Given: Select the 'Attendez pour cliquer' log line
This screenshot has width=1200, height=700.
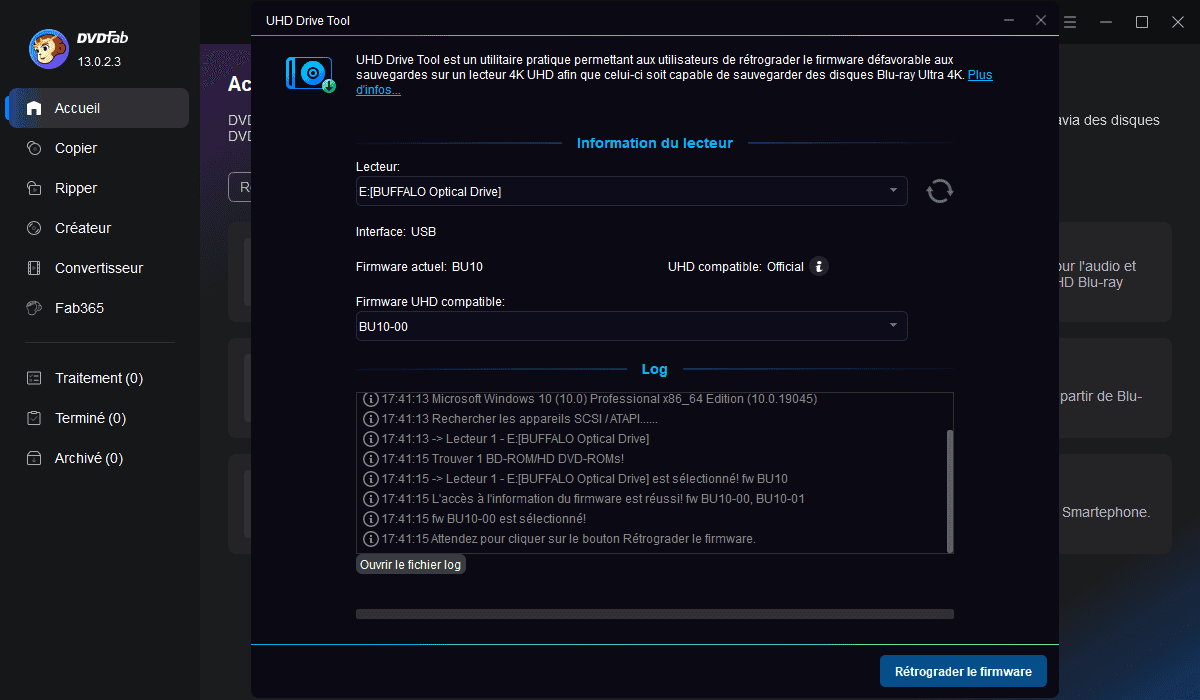Looking at the screenshot, I should pyautogui.click(x=560, y=539).
